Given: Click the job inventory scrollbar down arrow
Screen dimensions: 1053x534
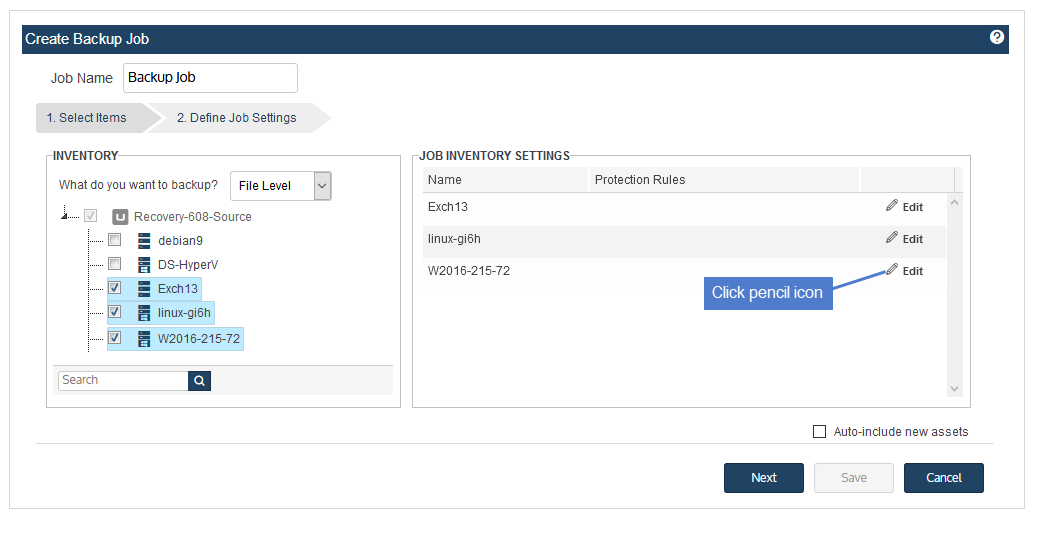Looking at the screenshot, I should pyautogui.click(x=954, y=389).
